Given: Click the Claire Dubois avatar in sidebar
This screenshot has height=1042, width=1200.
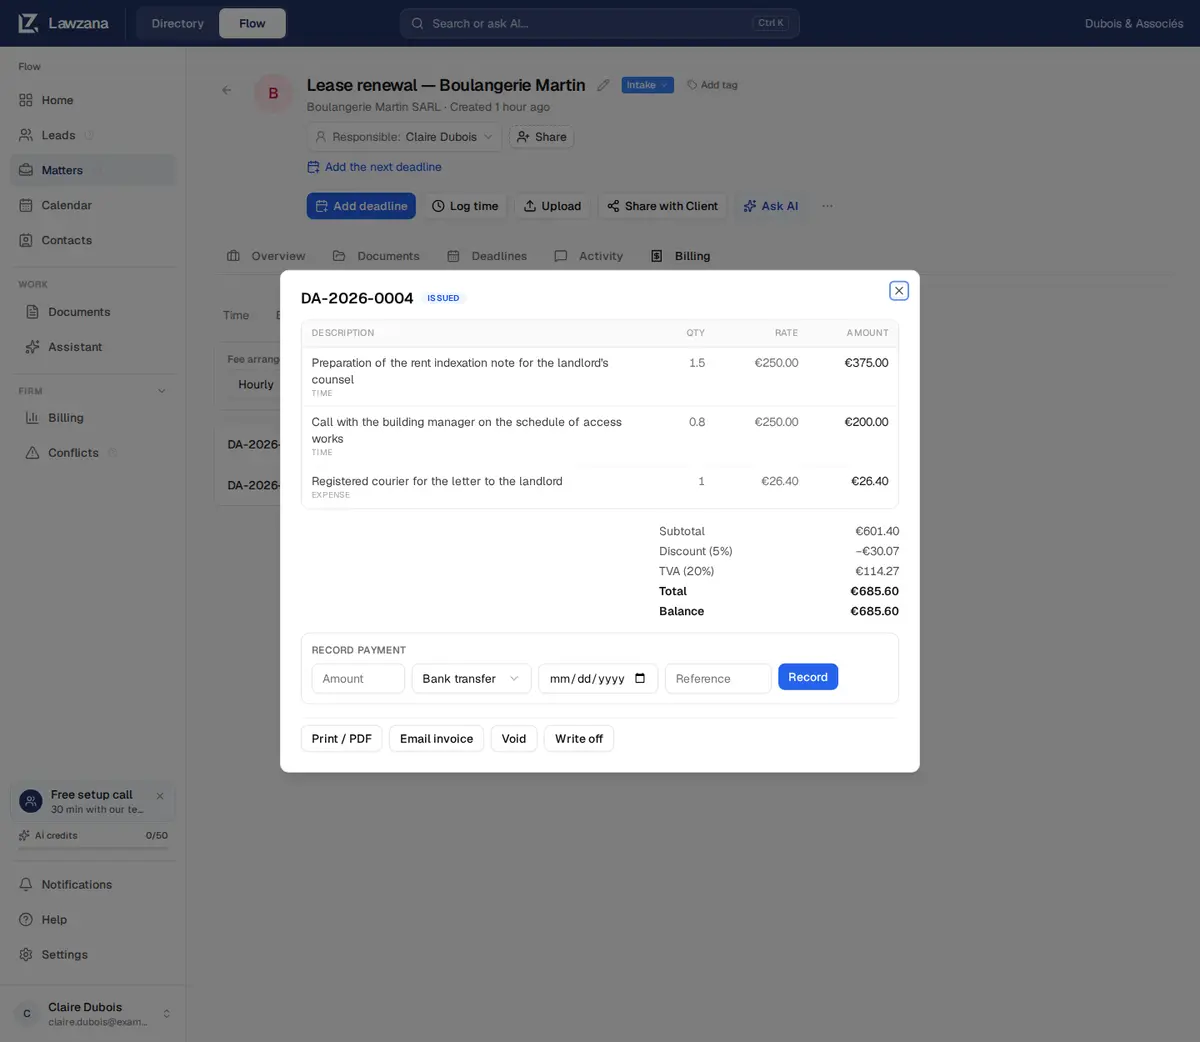Looking at the screenshot, I should 27,1014.
